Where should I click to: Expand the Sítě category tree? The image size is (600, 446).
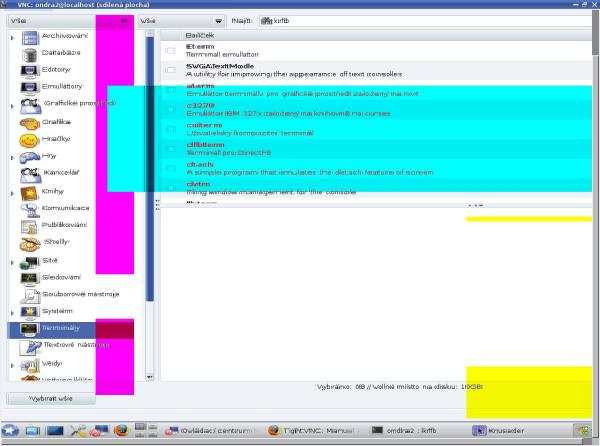[12, 260]
